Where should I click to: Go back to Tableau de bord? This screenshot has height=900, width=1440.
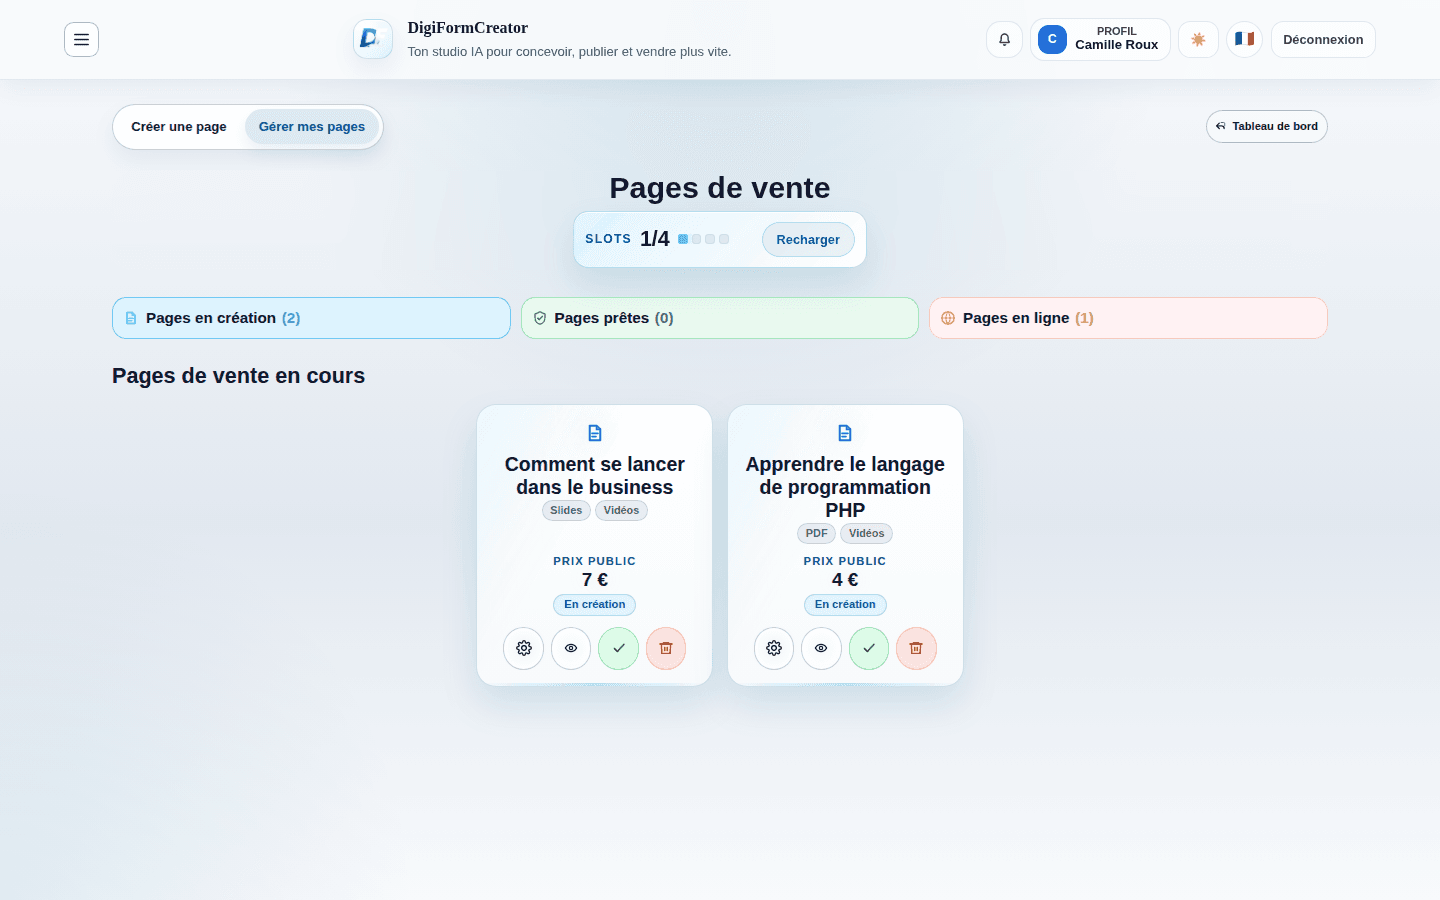coord(1267,127)
